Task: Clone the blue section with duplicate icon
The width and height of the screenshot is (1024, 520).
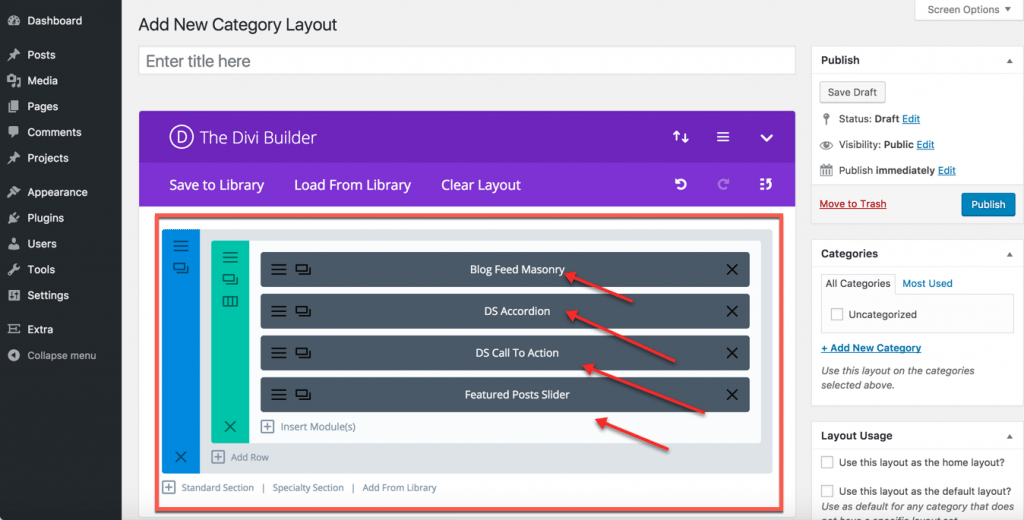Action: click(181, 268)
